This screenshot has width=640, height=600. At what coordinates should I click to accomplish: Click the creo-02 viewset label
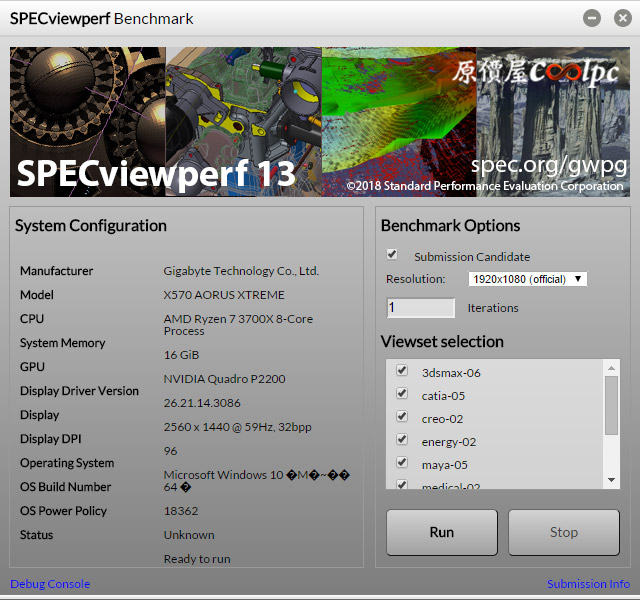(x=442, y=419)
